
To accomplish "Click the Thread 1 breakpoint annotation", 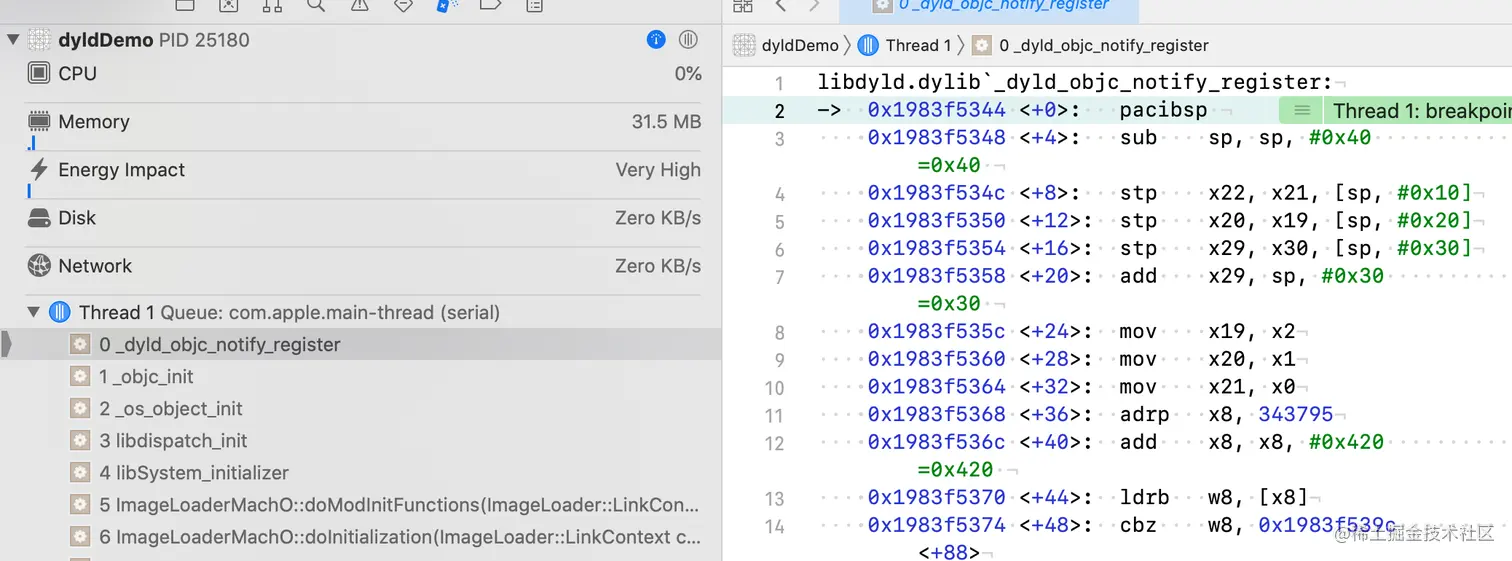I will tap(1410, 110).
